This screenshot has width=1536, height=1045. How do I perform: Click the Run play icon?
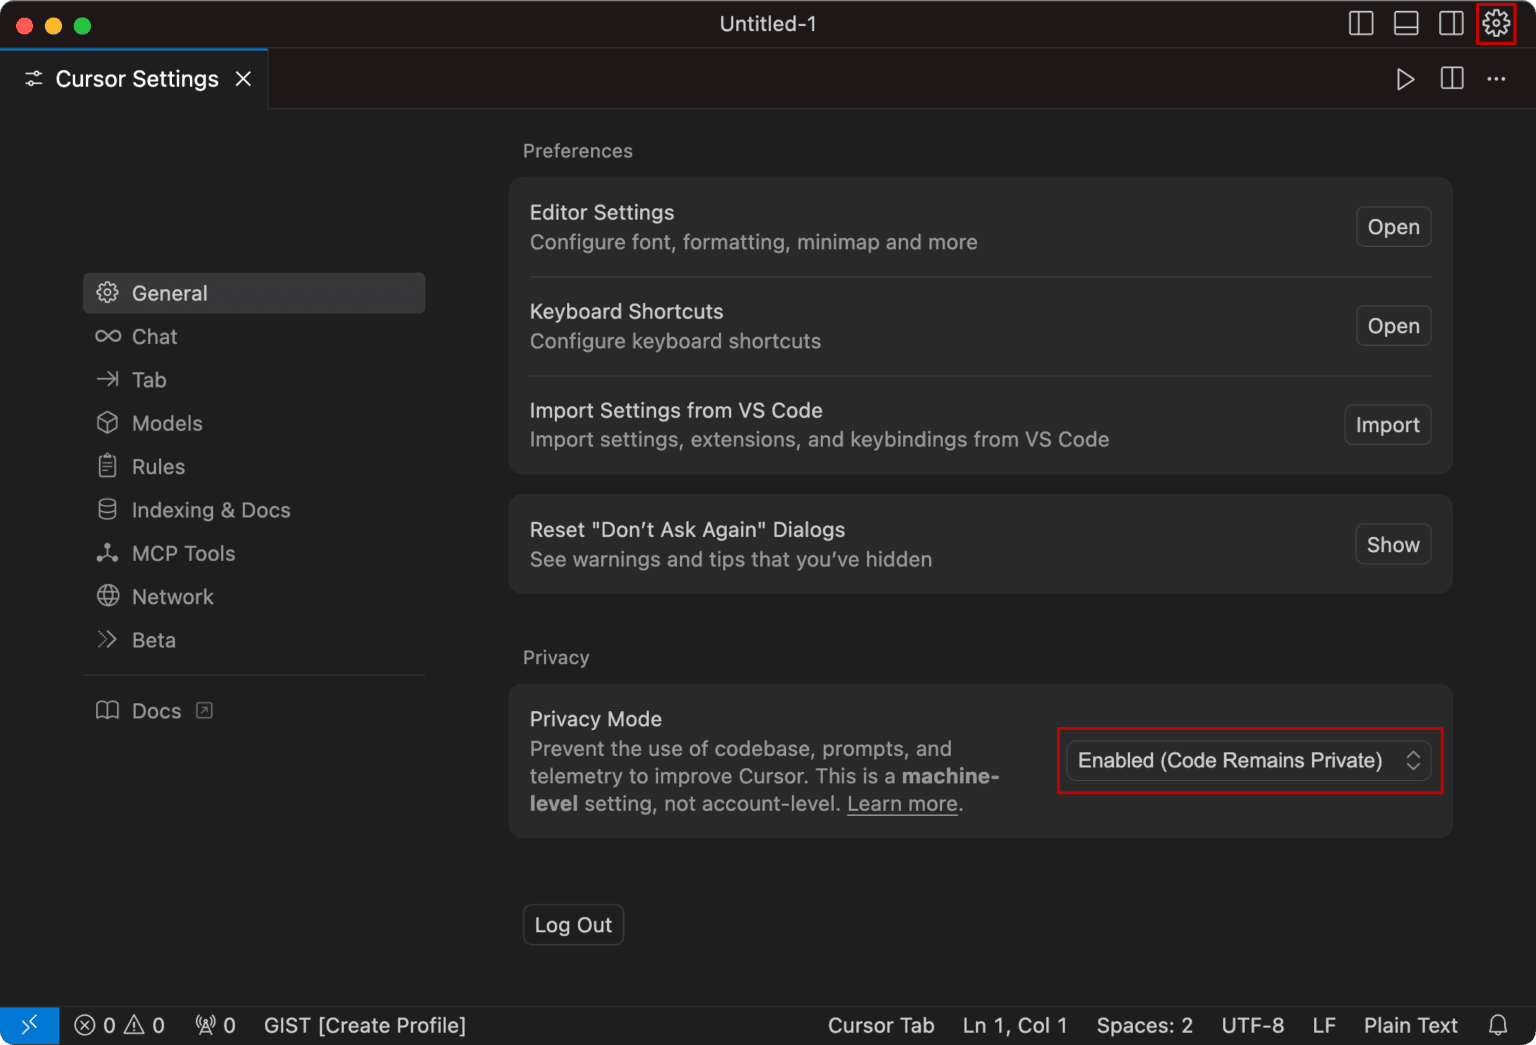[1405, 79]
